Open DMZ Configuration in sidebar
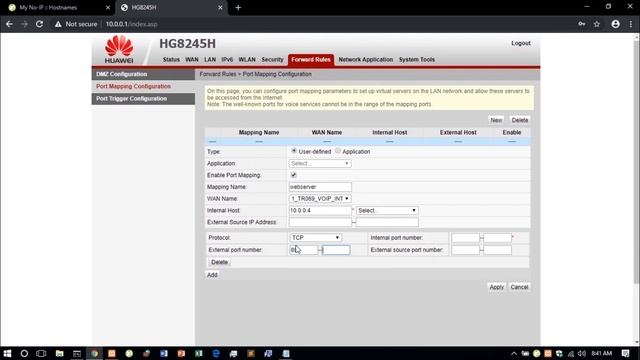640x360 pixels. (143, 74)
